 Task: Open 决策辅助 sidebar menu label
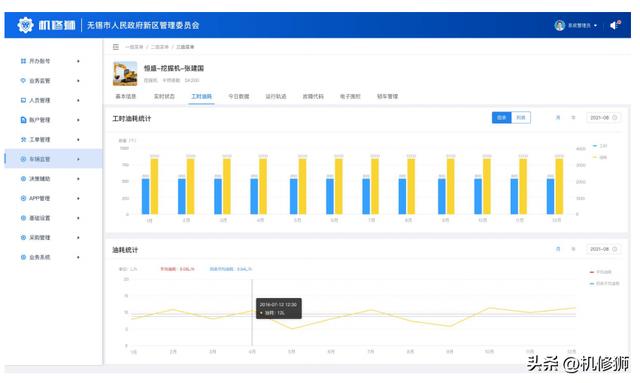[x=40, y=178]
